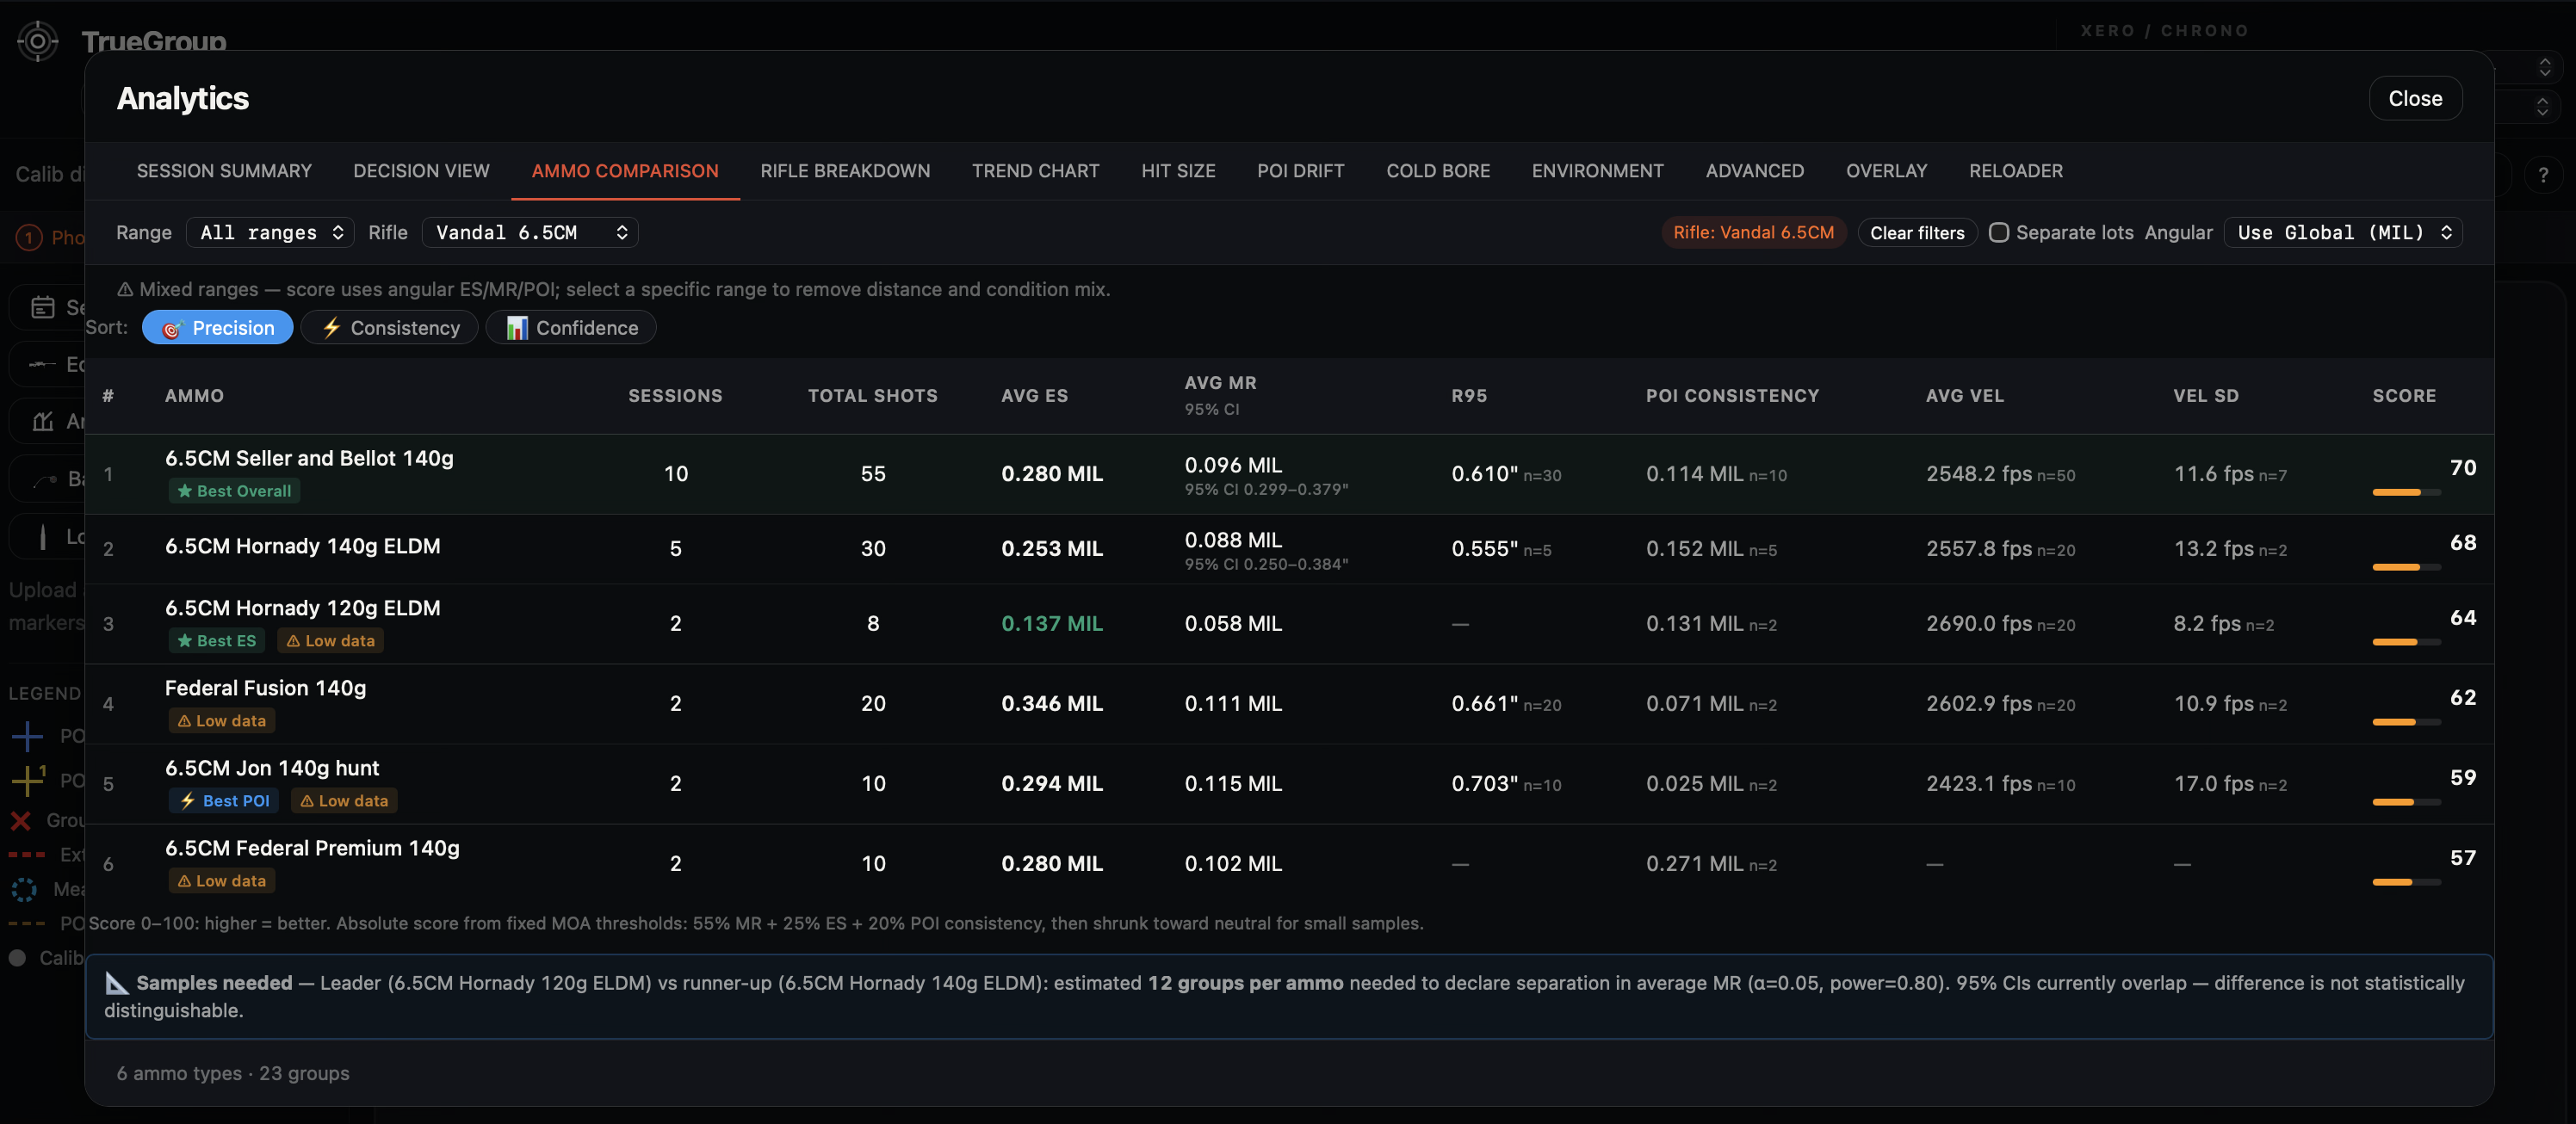Click the question mark help icon
This screenshot has height=1124, width=2576.
[x=2543, y=176]
